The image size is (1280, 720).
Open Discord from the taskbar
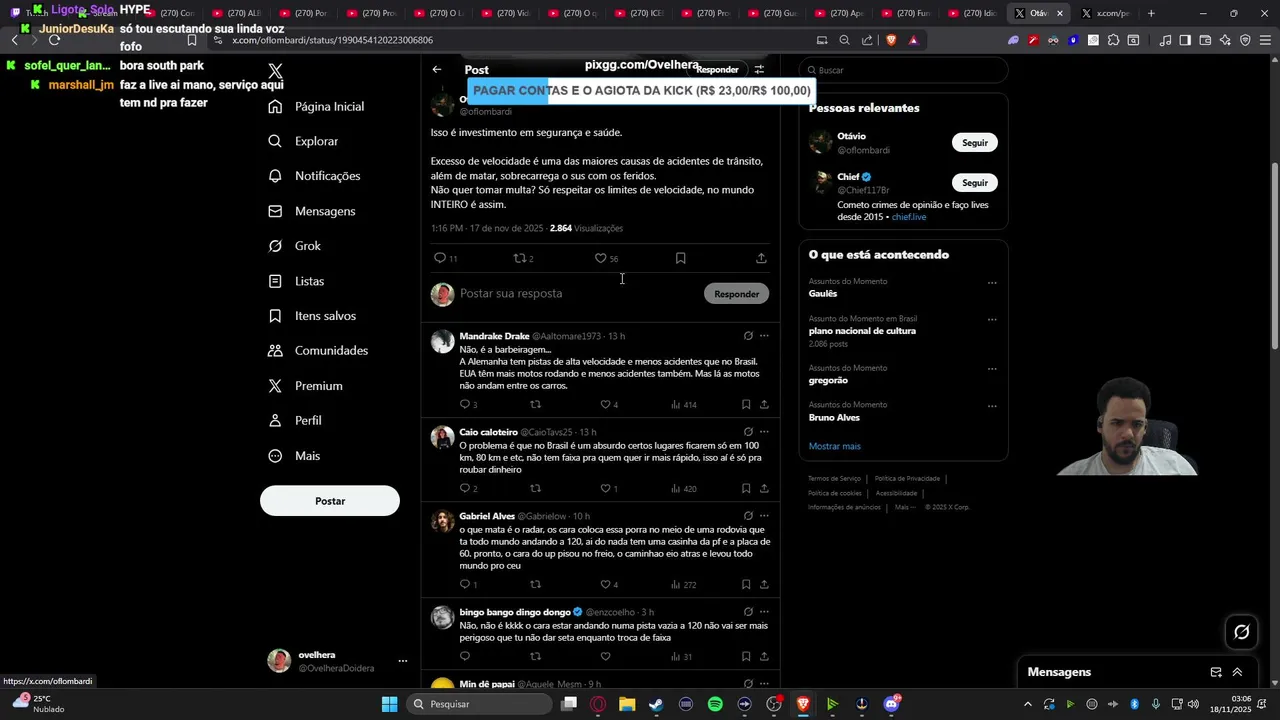click(x=891, y=704)
